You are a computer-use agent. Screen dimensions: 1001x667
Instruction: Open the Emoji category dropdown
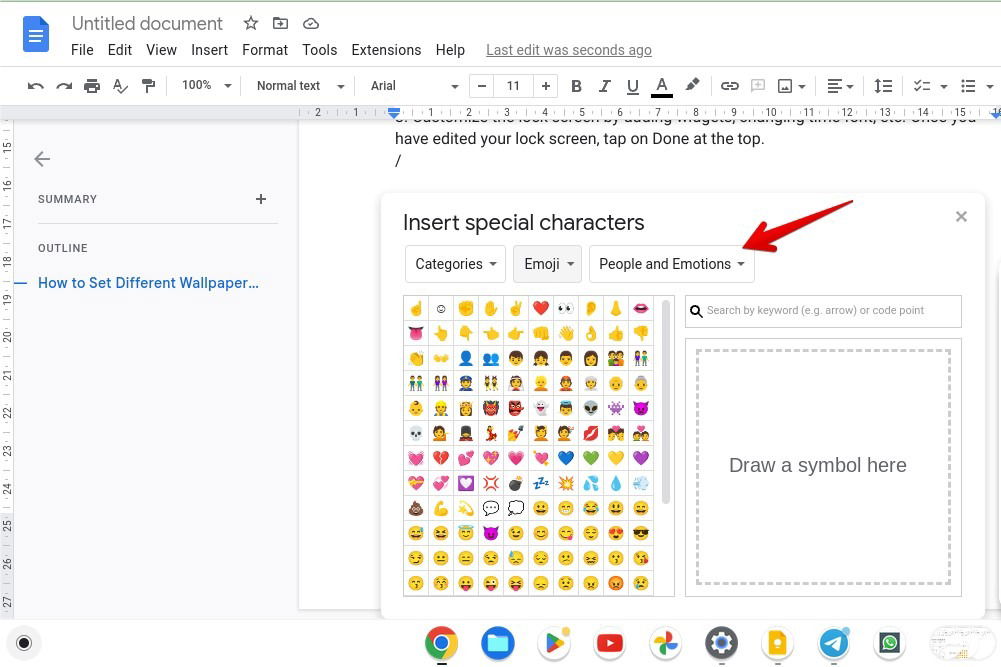(x=546, y=263)
